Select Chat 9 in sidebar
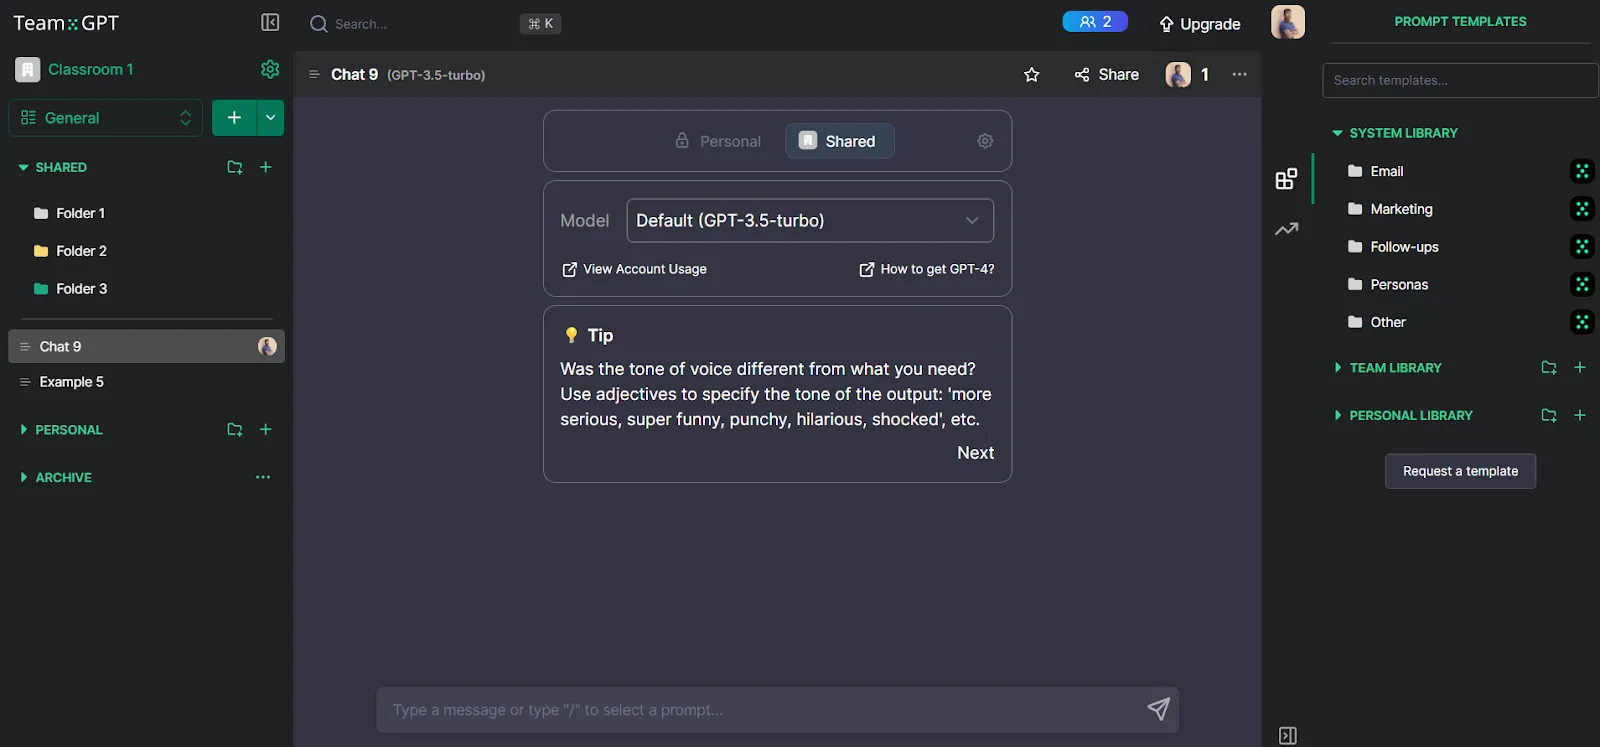The image size is (1600, 747). click(x=146, y=346)
